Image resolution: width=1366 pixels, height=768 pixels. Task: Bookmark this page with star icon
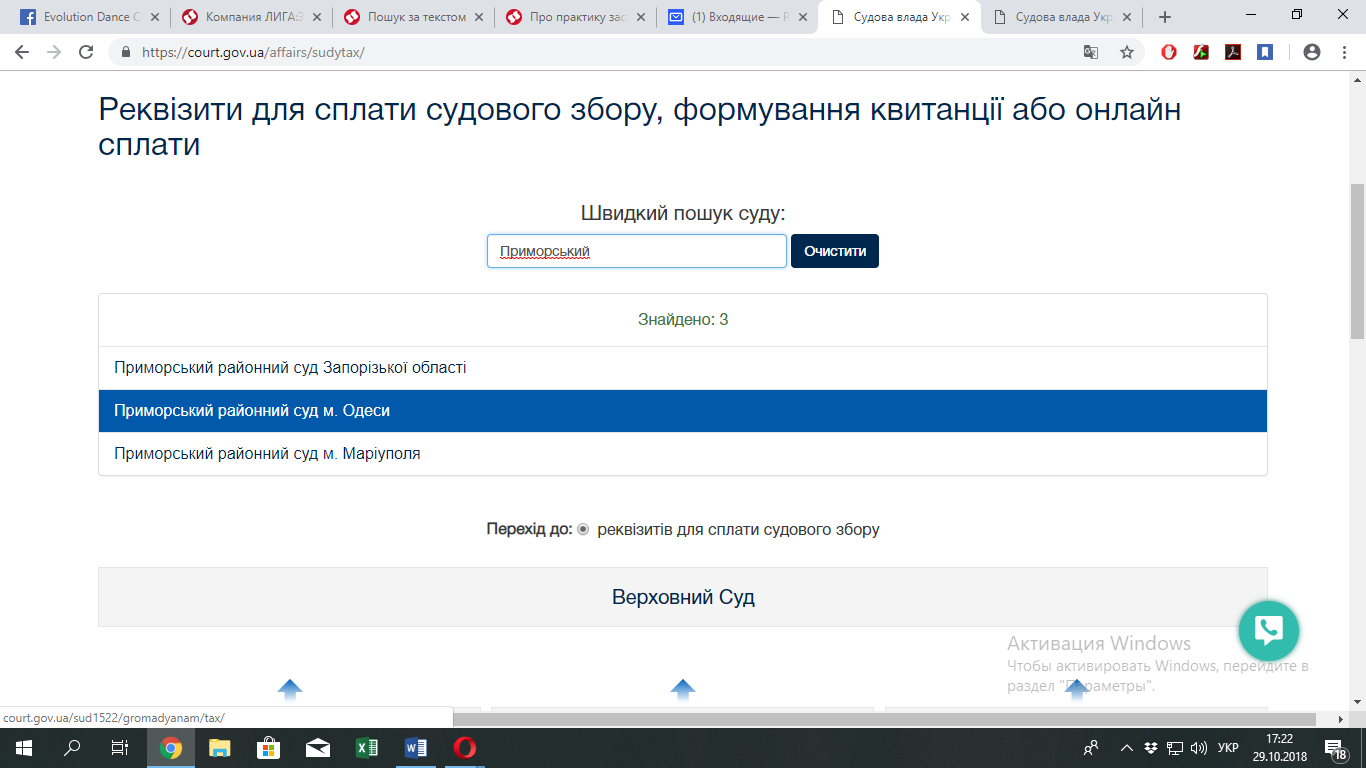tap(1127, 52)
